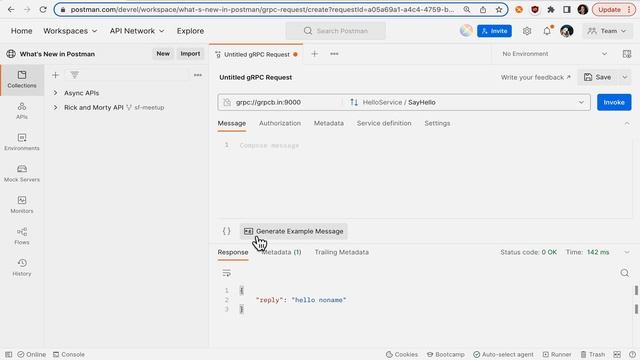The width and height of the screenshot is (640, 360).
Task: Collapse the request message section
Action: pos(627,123)
